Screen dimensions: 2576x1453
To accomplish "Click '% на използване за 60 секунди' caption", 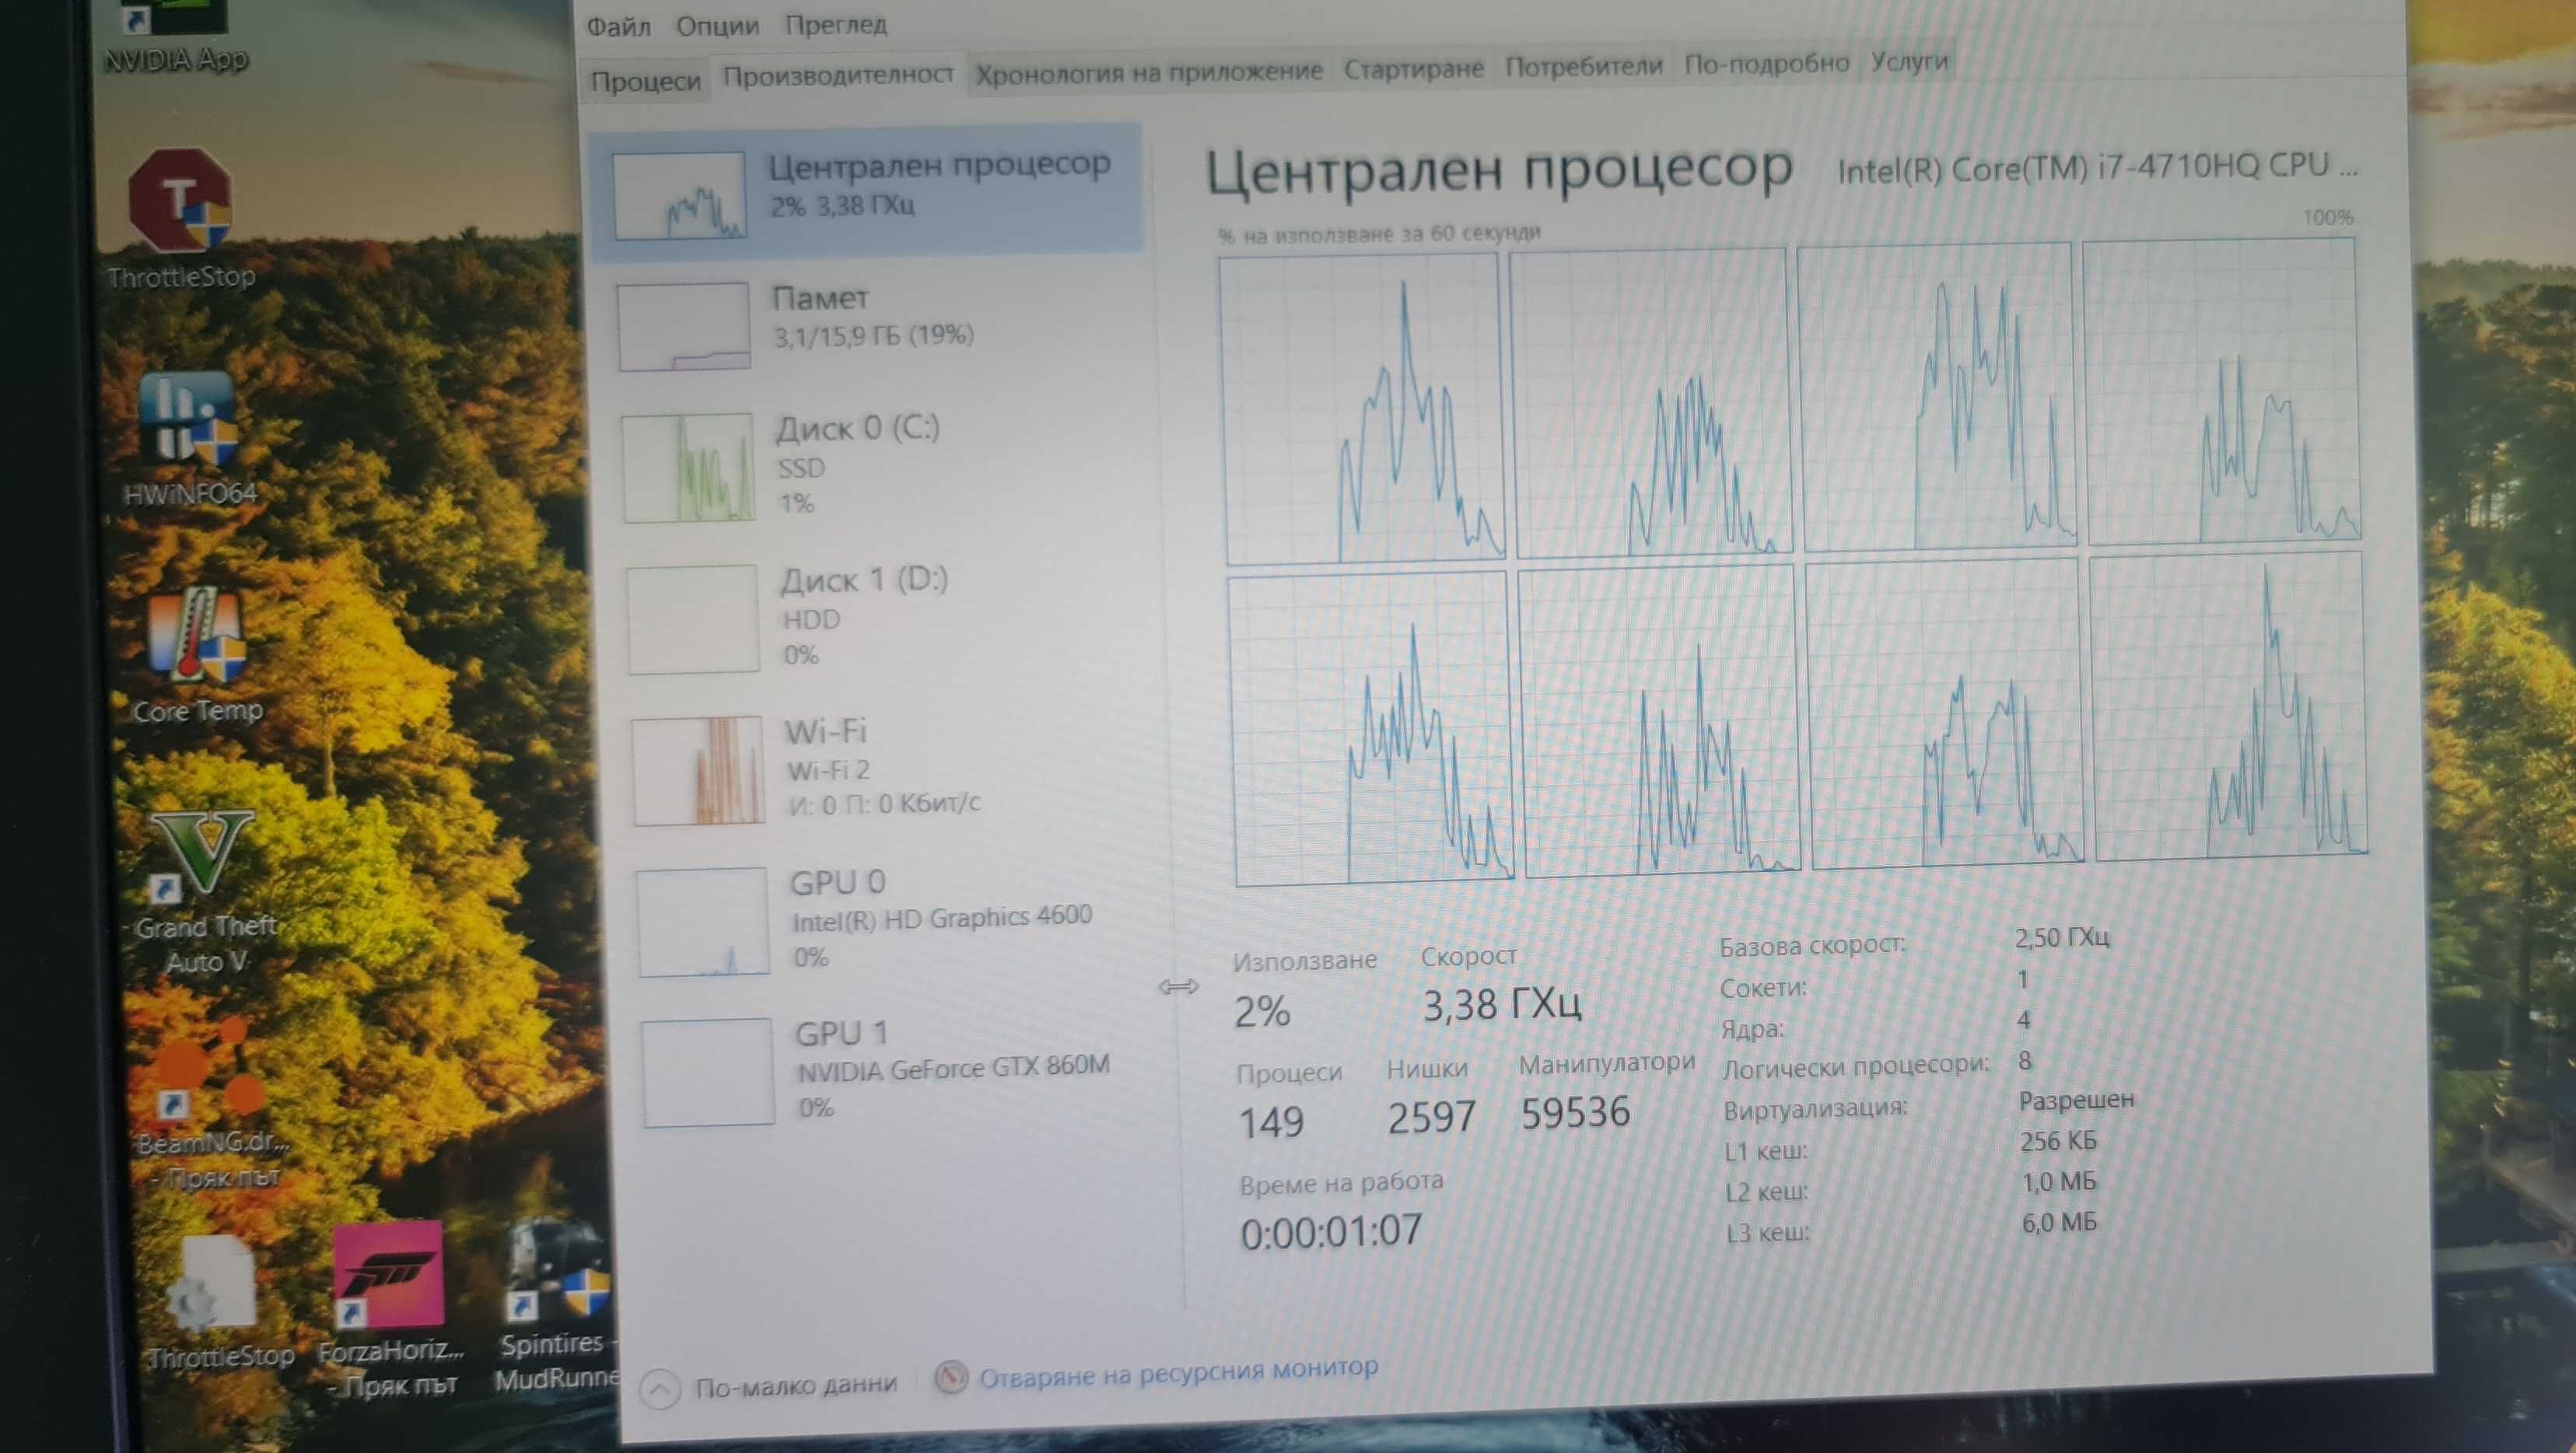I will (x=1379, y=234).
